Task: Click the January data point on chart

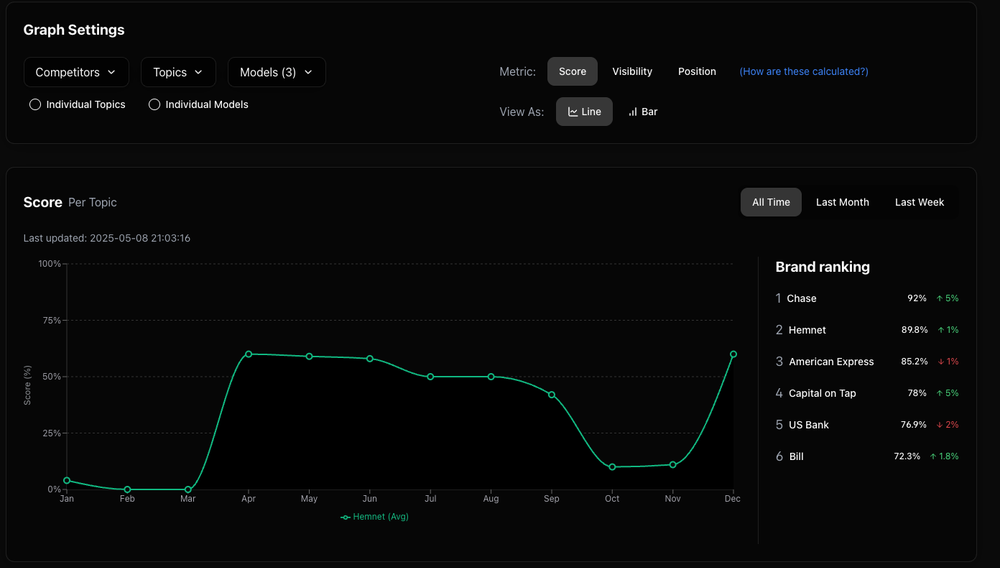Action: coord(67,481)
